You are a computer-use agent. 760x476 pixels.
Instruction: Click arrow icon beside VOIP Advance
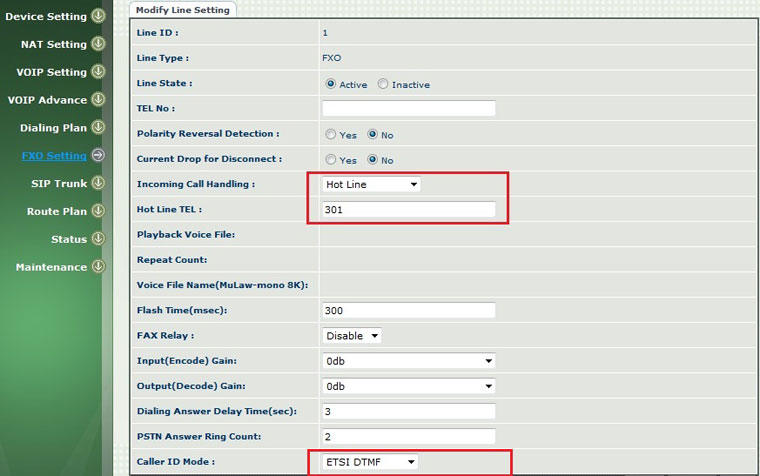tap(98, 100)
